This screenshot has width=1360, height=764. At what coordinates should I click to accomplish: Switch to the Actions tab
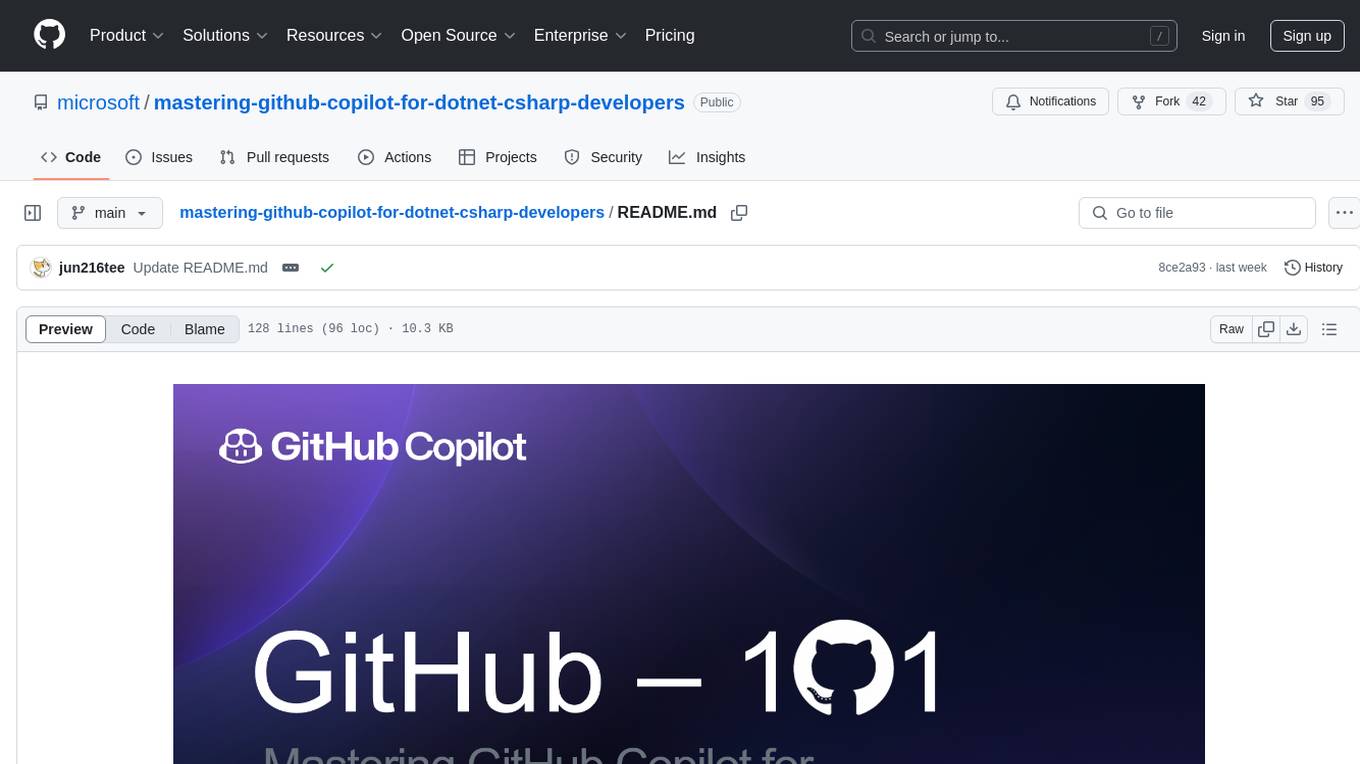click(395, 157)
